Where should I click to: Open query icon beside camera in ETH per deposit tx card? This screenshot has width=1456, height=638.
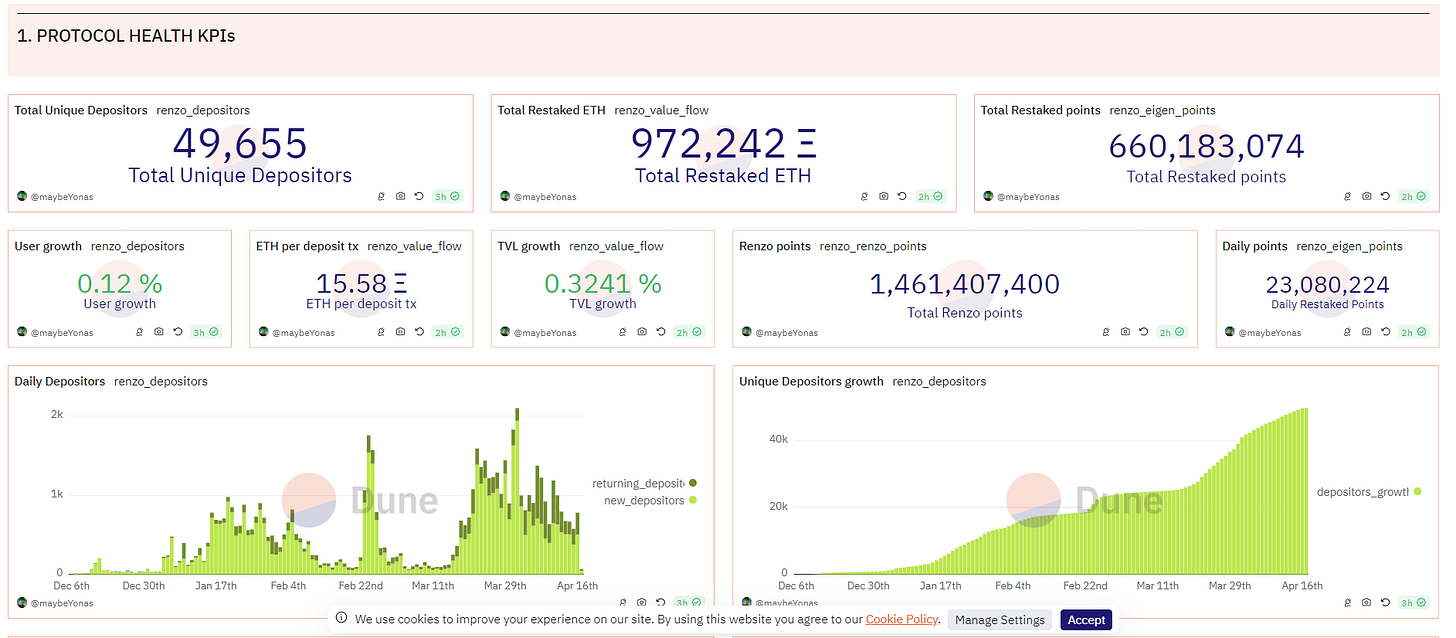pyautogui.click(x=381, y=332)
